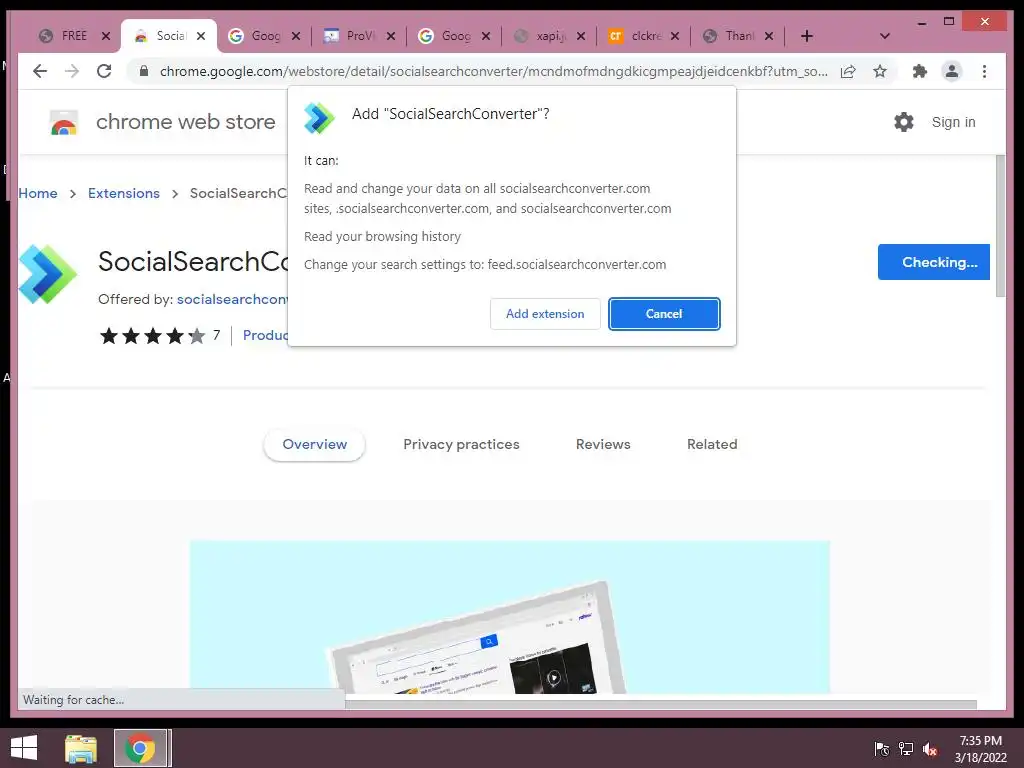Image resolution: width=1024 pixels, height=768 pixels.
Task: Close the FREE tab
Action: click(106, 36)
